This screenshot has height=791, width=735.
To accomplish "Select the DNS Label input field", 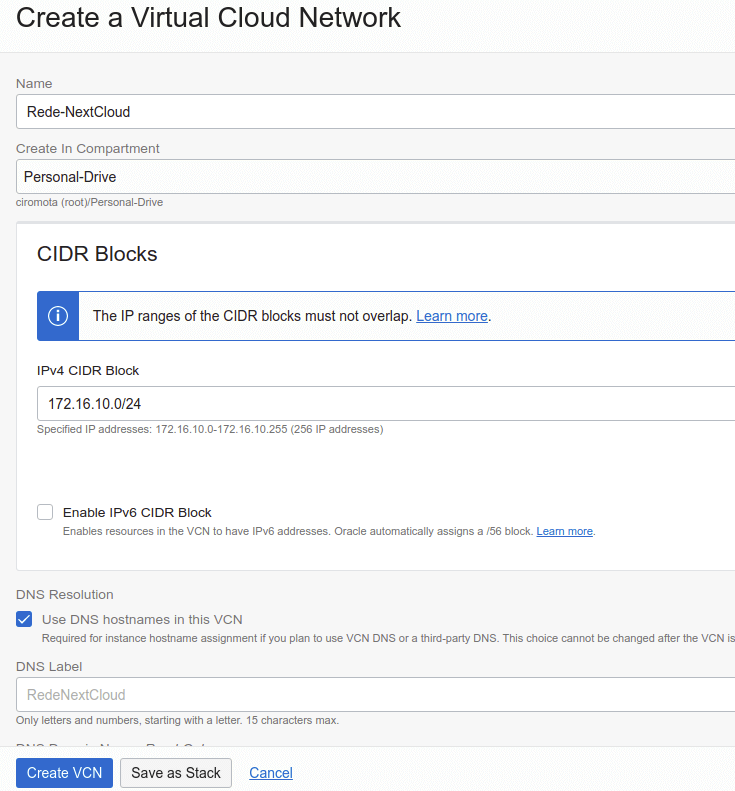I will click(375, 695).
